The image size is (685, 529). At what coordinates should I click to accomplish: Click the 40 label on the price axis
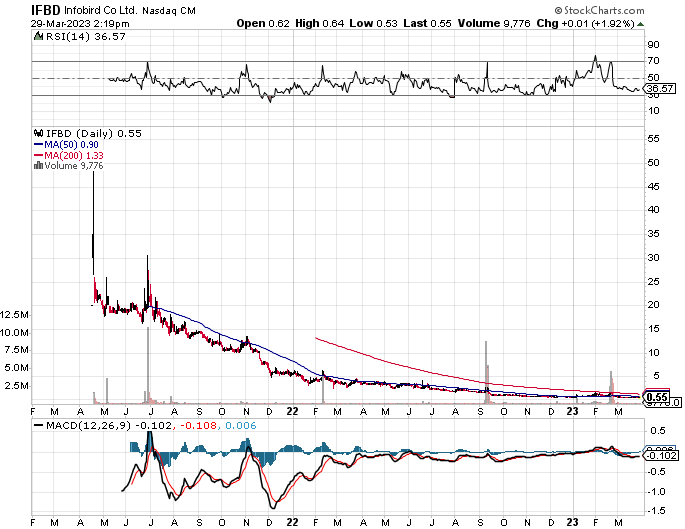point(654,210)
